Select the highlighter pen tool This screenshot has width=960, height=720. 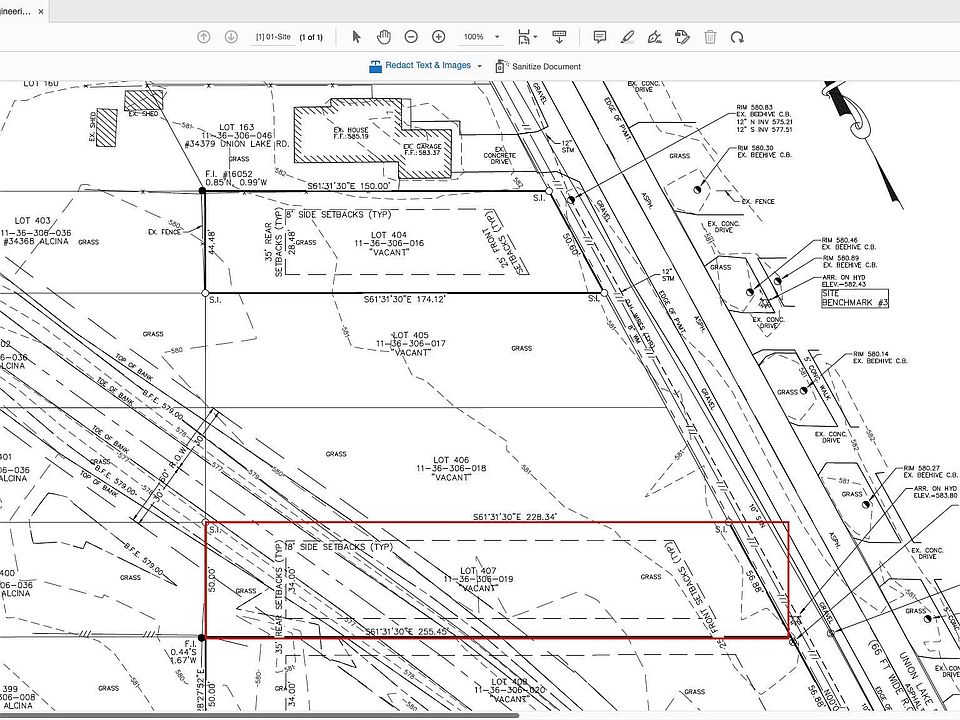[x=627, y=37]
